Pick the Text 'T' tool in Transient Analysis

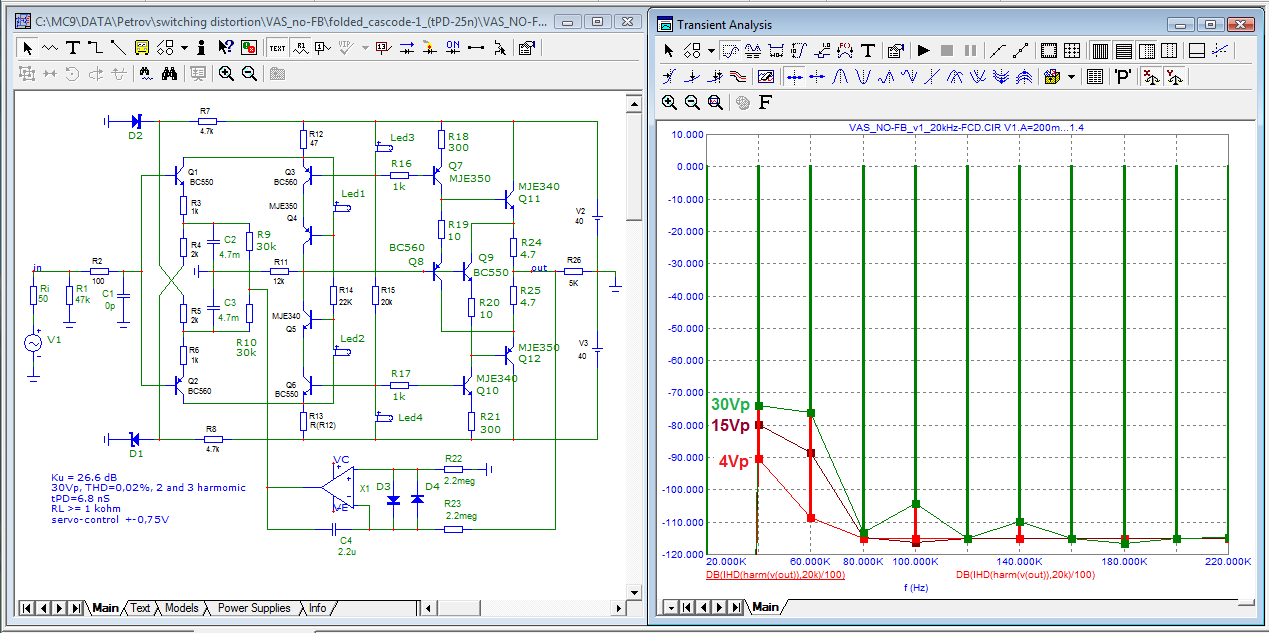[868, 50]
